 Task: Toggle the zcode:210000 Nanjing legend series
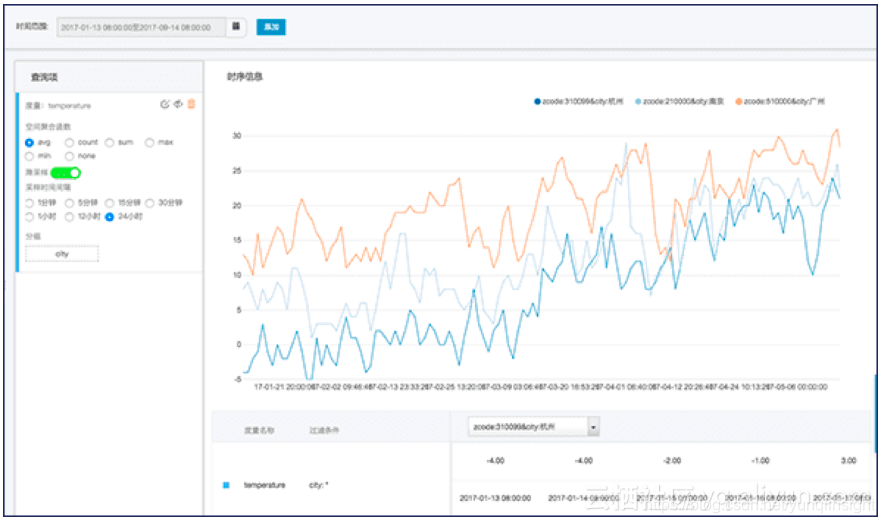[680, 102]
